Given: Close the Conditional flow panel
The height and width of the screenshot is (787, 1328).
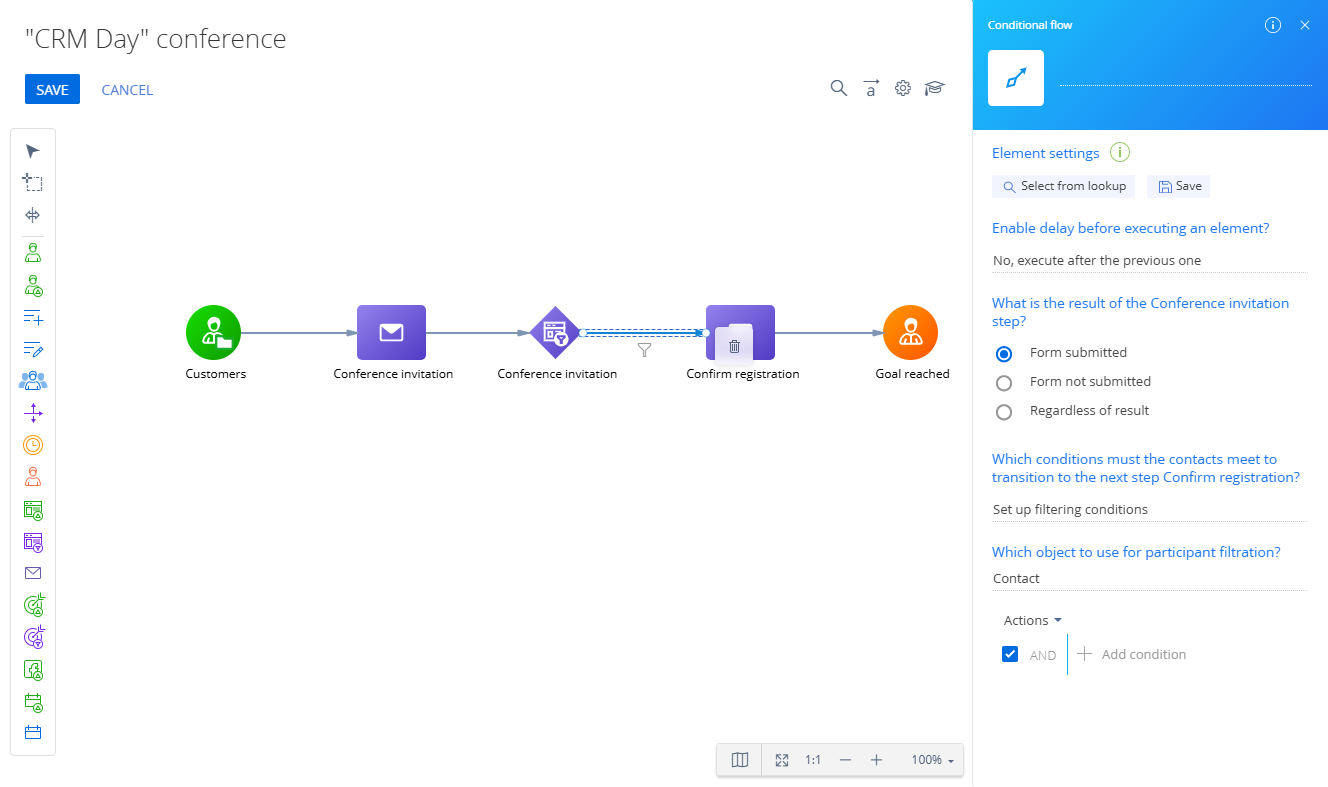Looking at the screenshot, I should pyautogui.click(x=1305, y=25).
